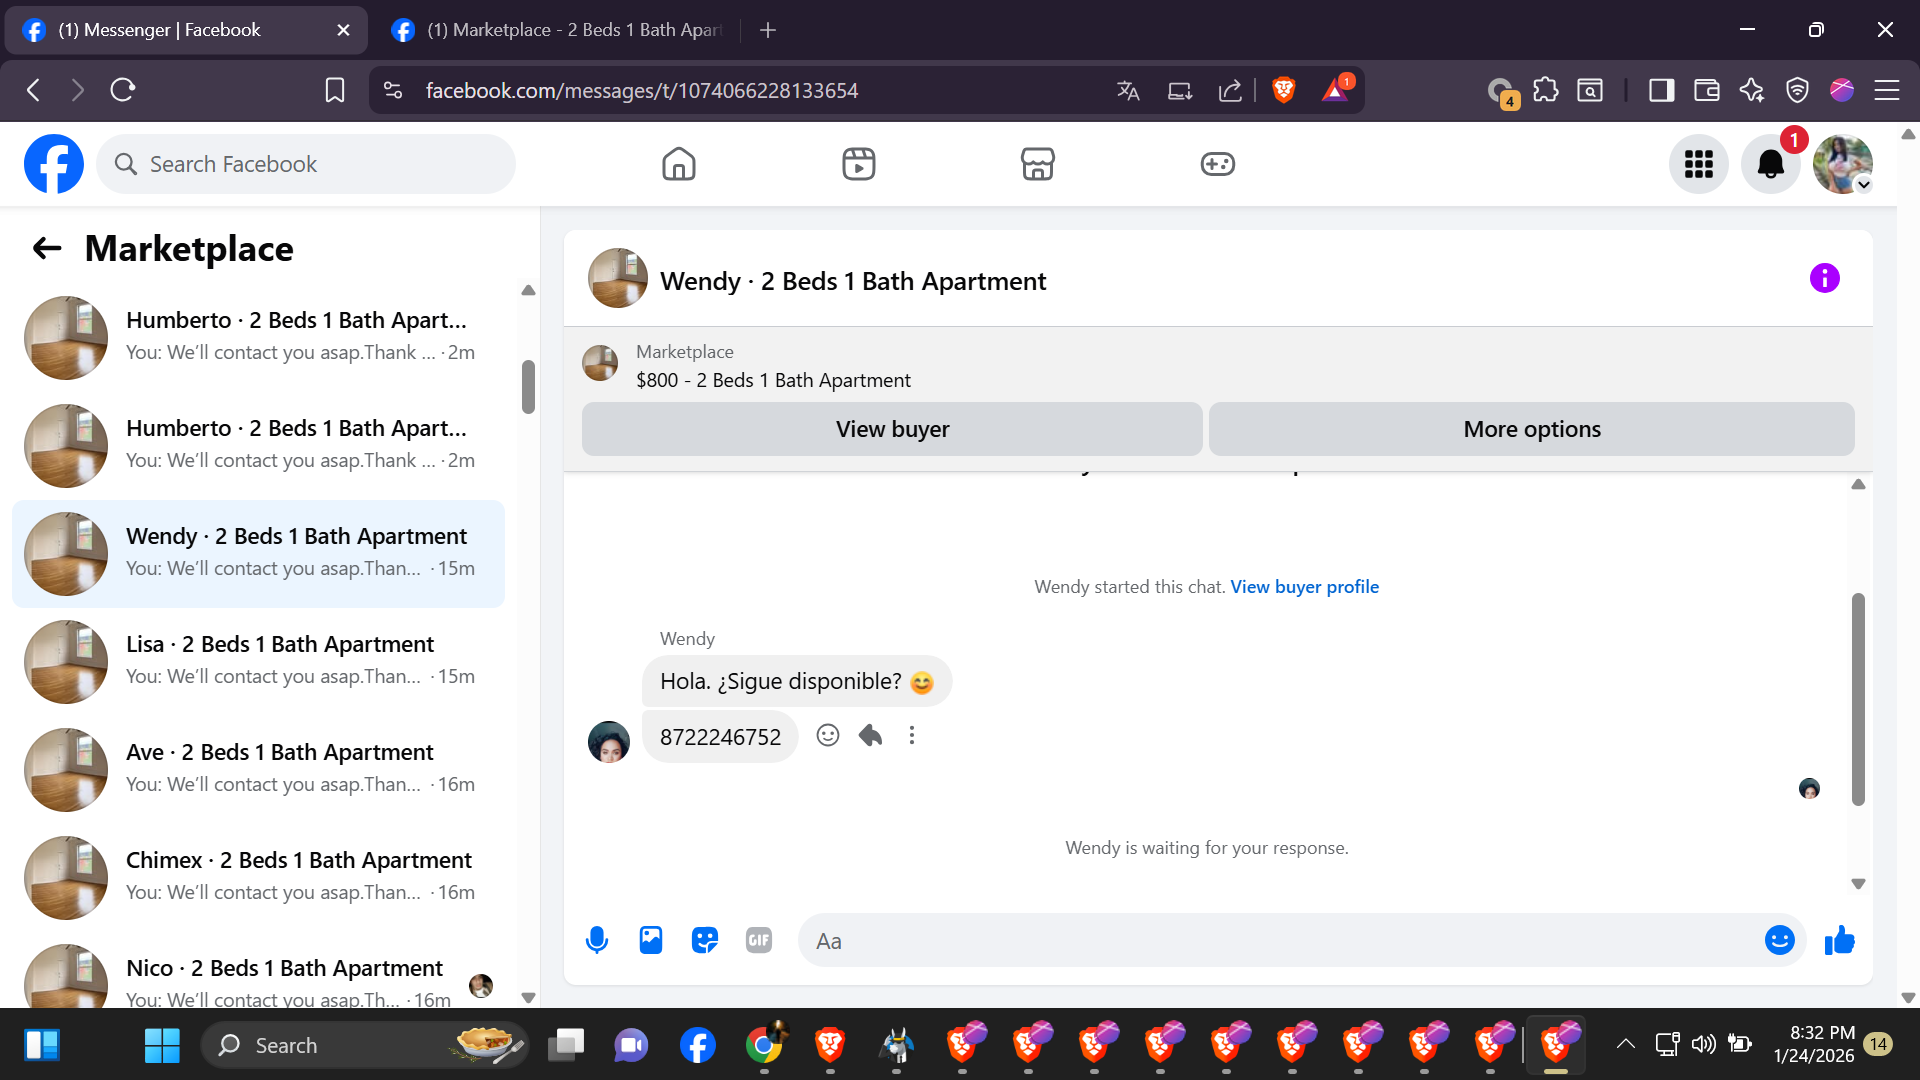1920x1080 pixels.
Task: Switch to the Marketplace browser tab
Action: coord(560,30)
